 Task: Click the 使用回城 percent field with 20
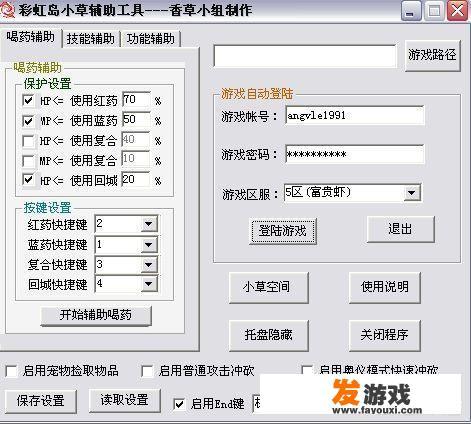(x=136, y=180)
